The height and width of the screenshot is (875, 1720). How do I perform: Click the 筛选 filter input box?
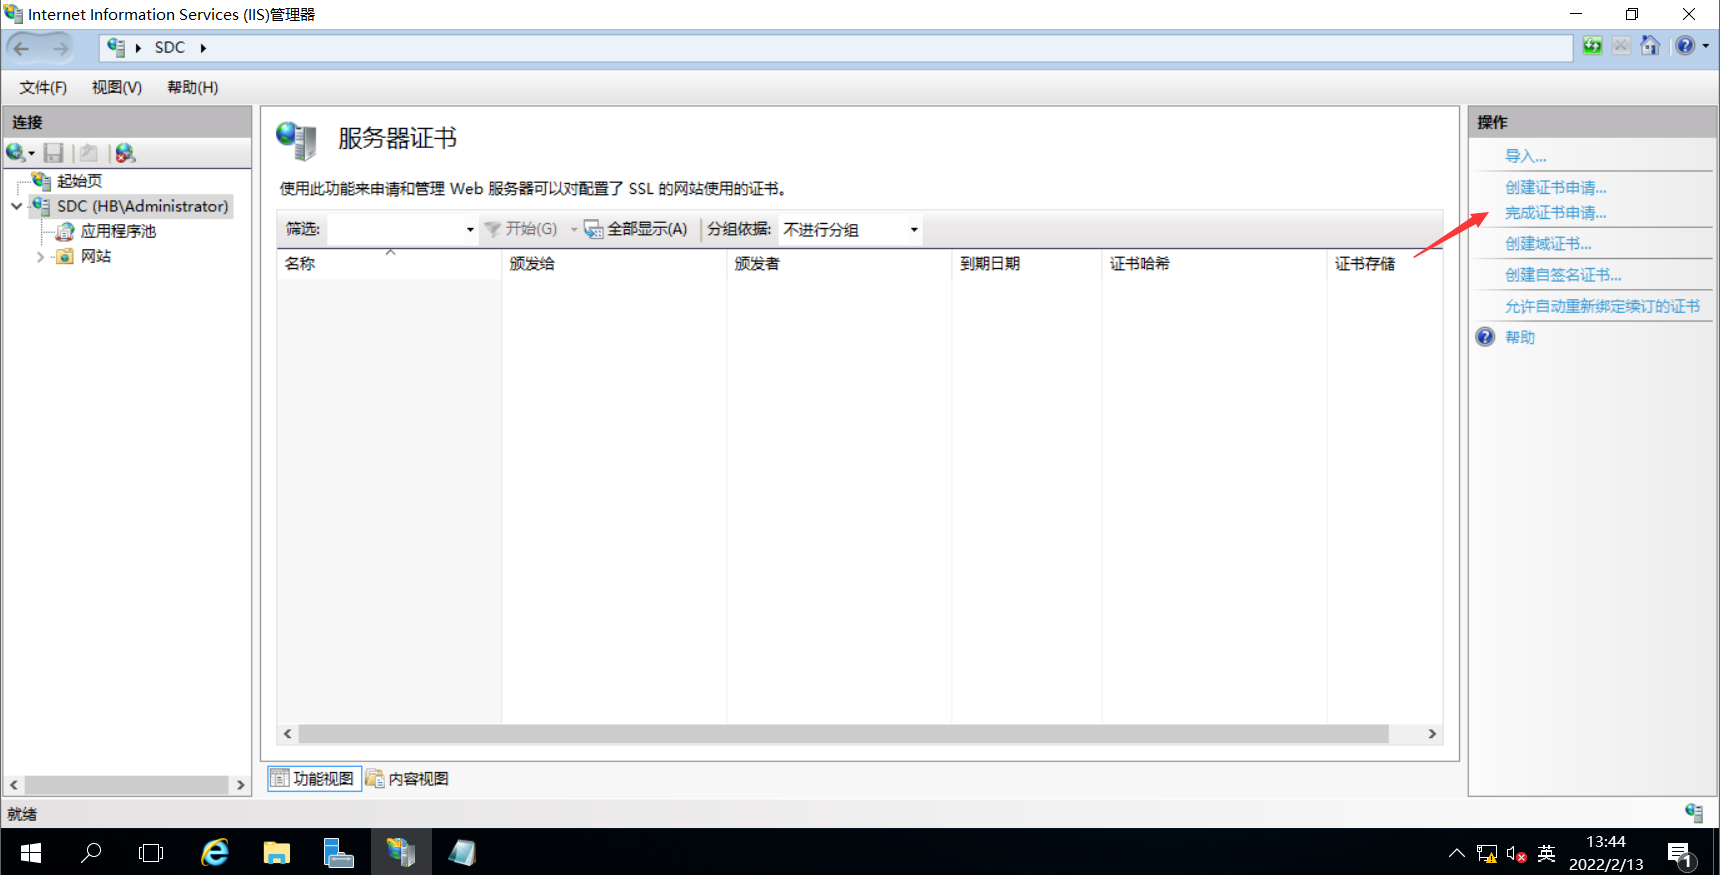pos(395,230)
